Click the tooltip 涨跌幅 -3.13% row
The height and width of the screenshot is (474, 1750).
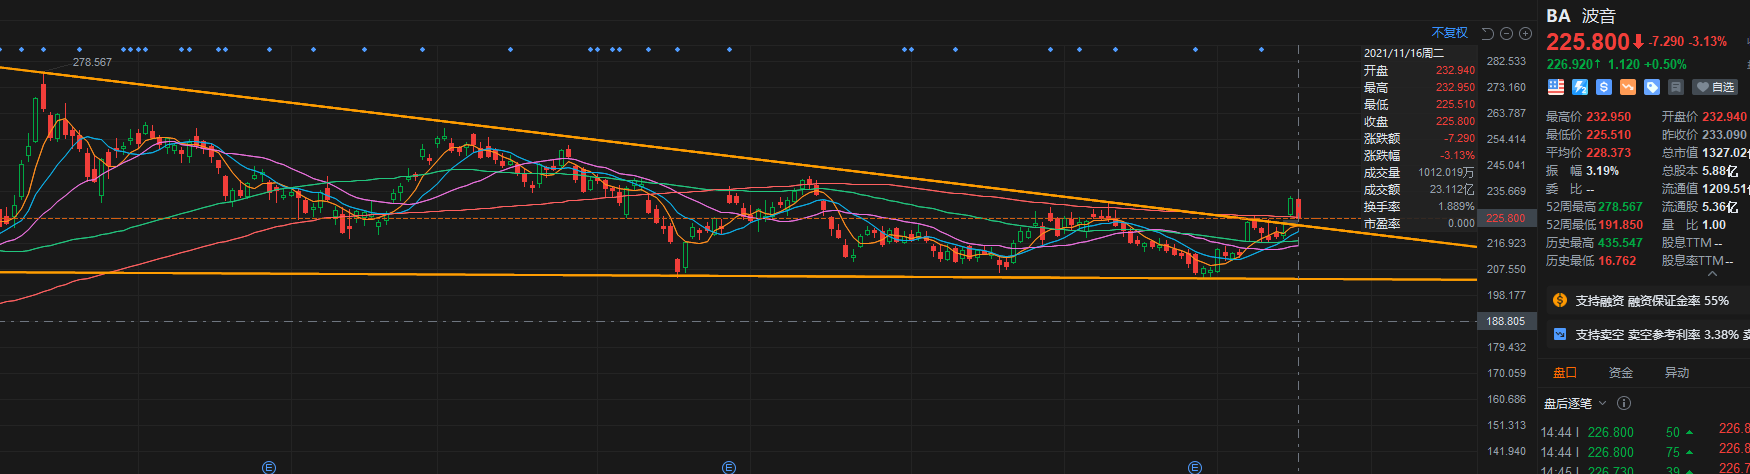point(1419,156)
